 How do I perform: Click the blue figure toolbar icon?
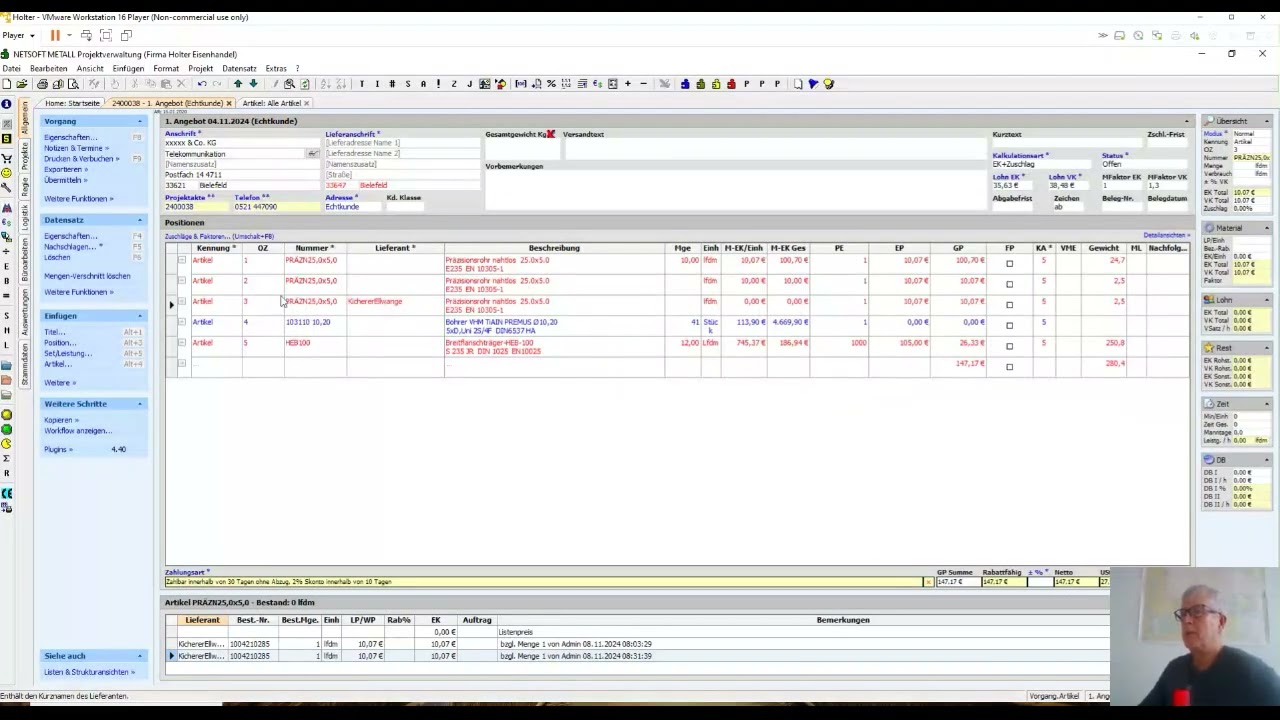[x=685, y=84]
